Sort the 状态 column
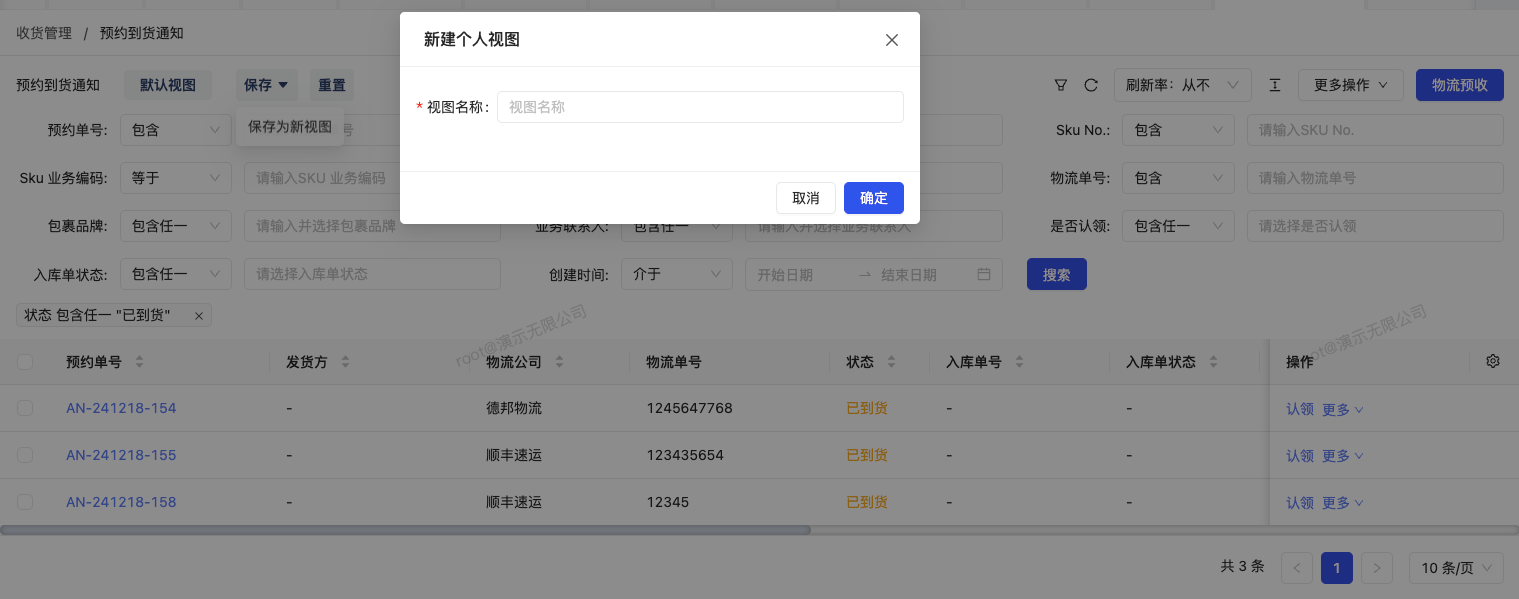1519x599 pixels. [x=891, y=362]
